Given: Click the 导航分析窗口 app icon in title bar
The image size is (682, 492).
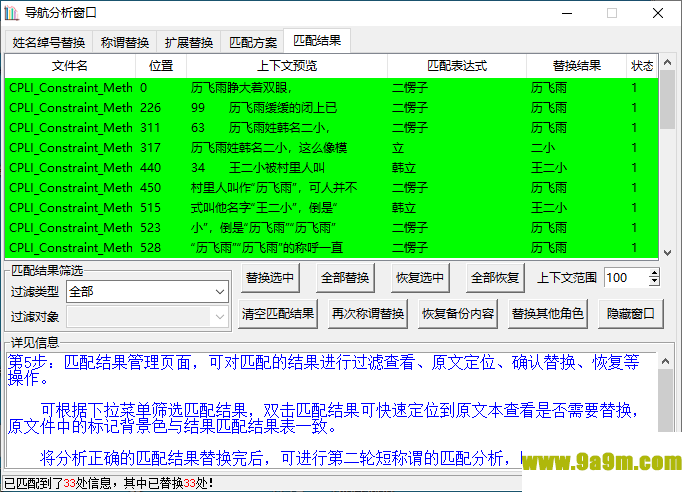Looking at the screenshot, I should (11, 13).
